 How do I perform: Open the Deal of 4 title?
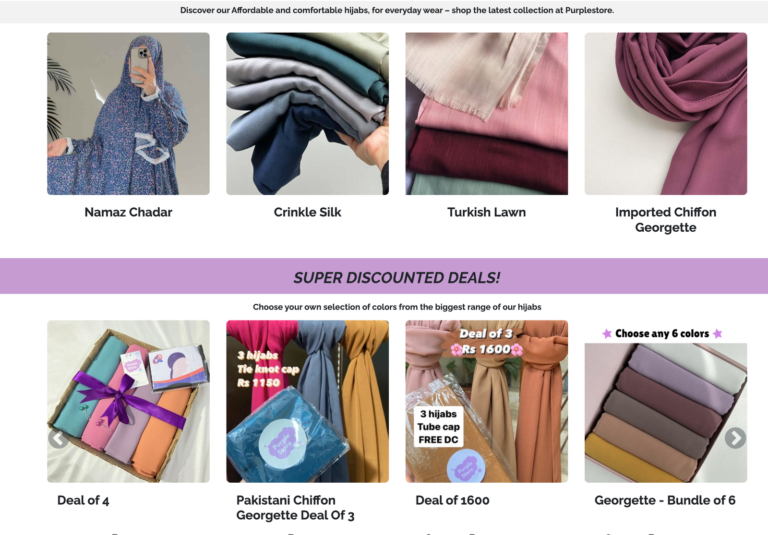point(83,500)
